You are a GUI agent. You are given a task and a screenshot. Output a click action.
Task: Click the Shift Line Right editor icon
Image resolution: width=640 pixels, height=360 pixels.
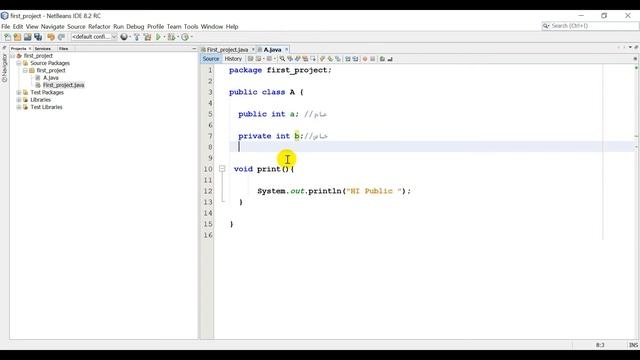click(x=356, y=59)
